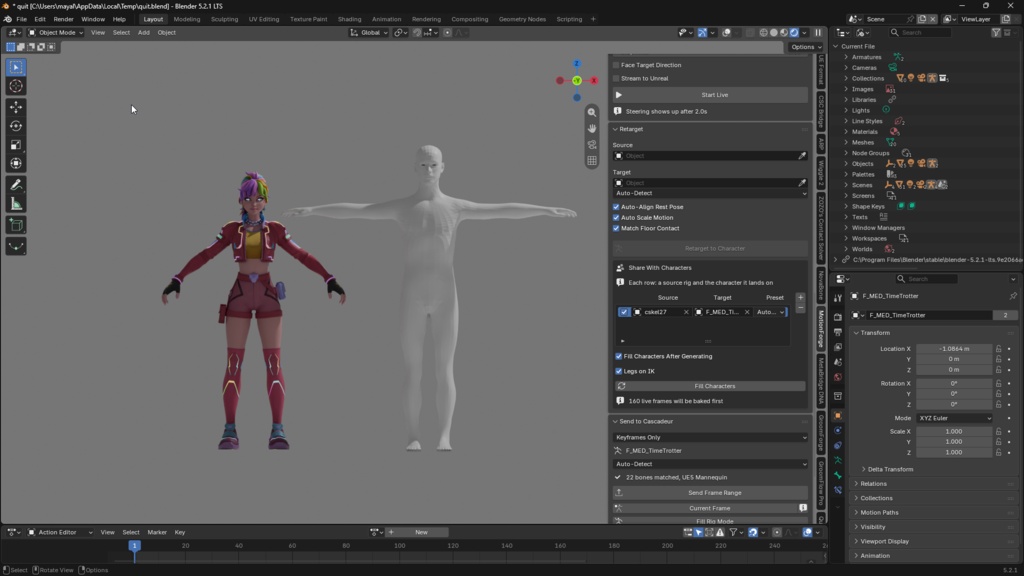Pause viewport rendering icon in header
The height and width of the screenshot is (576, 1024).
pos(818,33)
